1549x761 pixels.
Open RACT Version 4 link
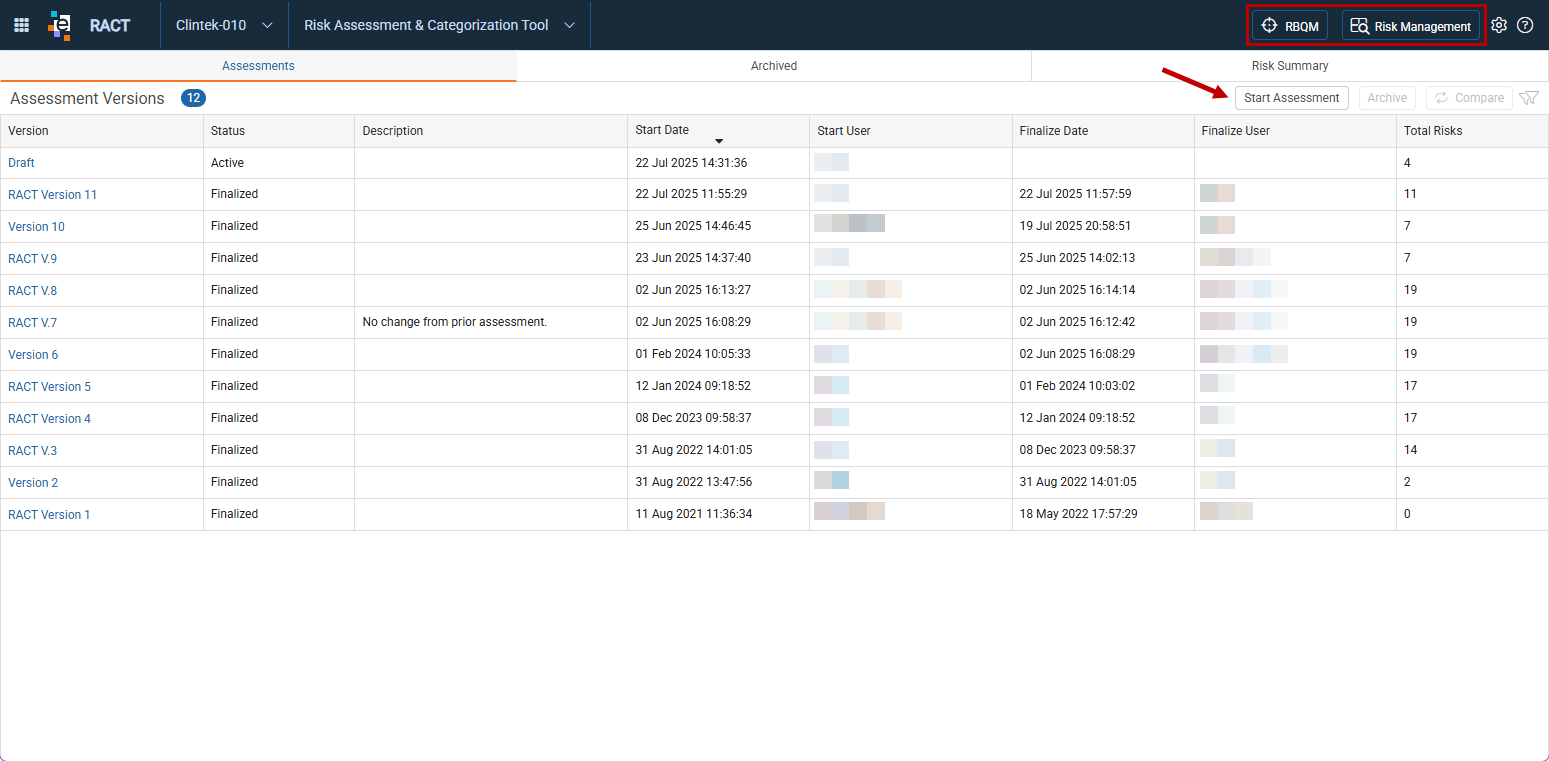pos(49,419)
